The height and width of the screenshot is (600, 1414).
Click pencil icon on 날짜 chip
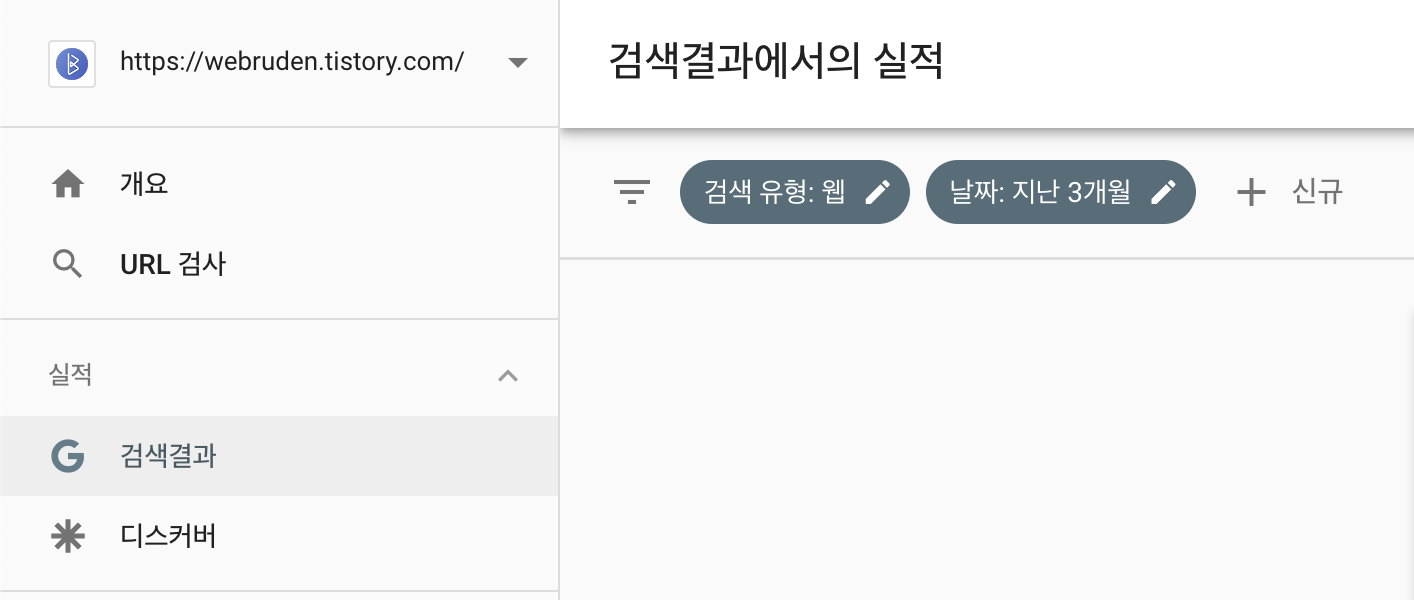click(x=1163, y=192)
